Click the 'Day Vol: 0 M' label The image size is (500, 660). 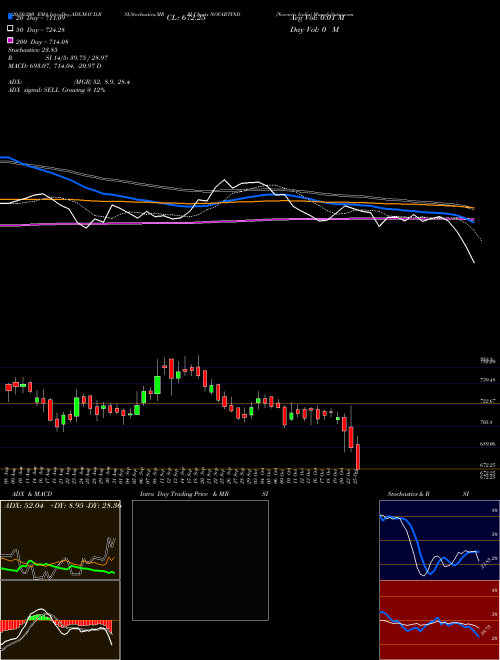[x=314, y=29]
